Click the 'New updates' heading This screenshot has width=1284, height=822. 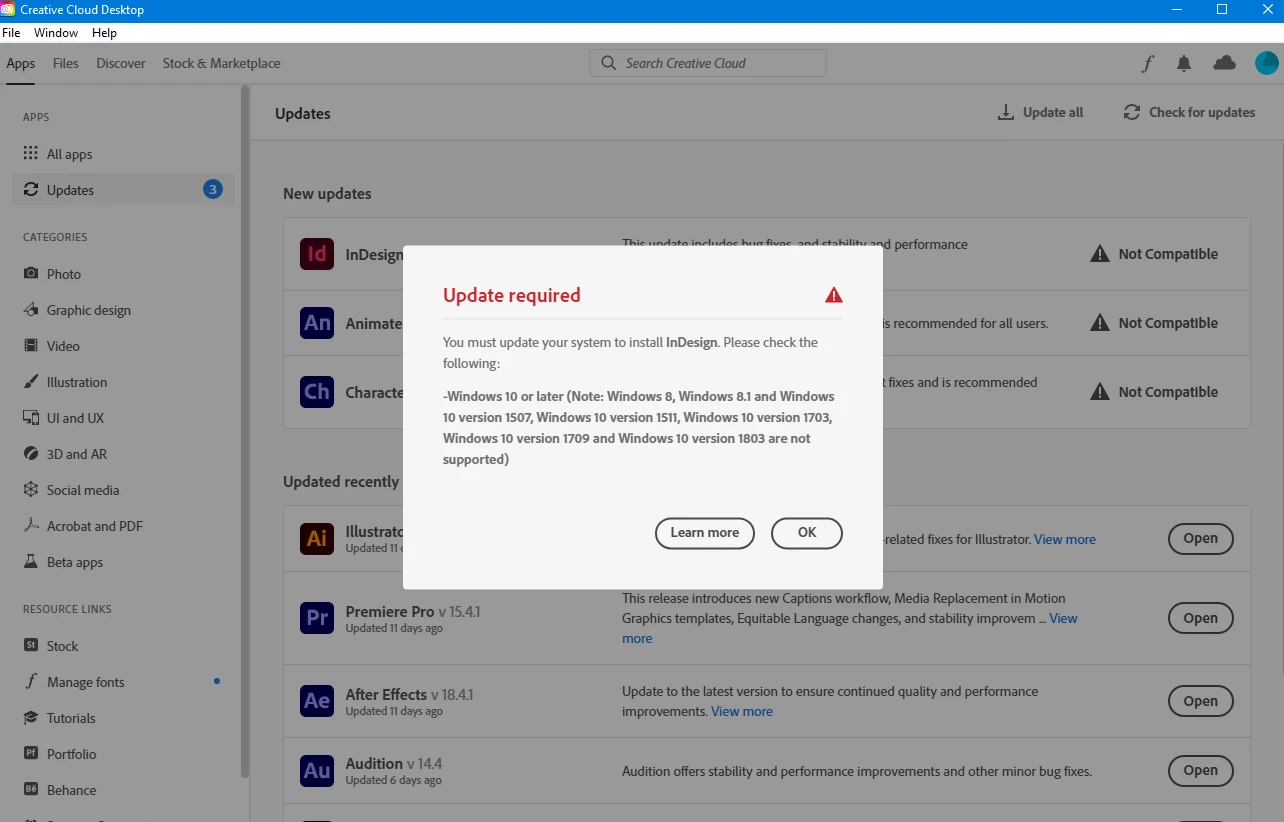(x=327, y=194)
